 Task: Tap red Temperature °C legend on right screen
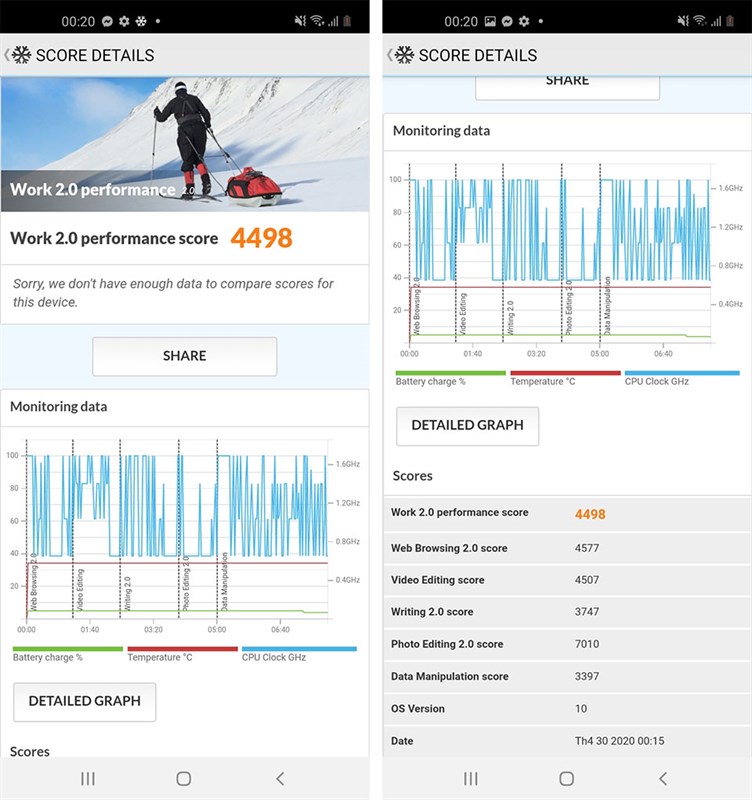point(565,378)
